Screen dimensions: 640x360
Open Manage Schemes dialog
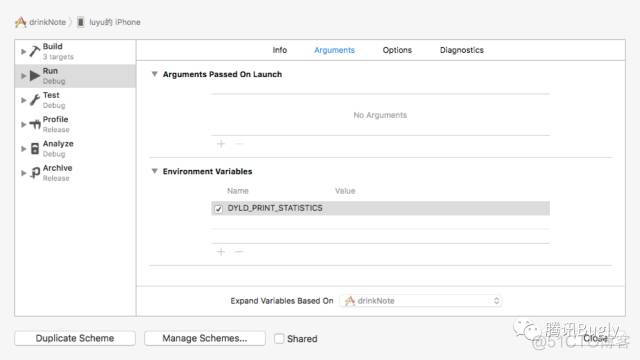coord(205,338)
